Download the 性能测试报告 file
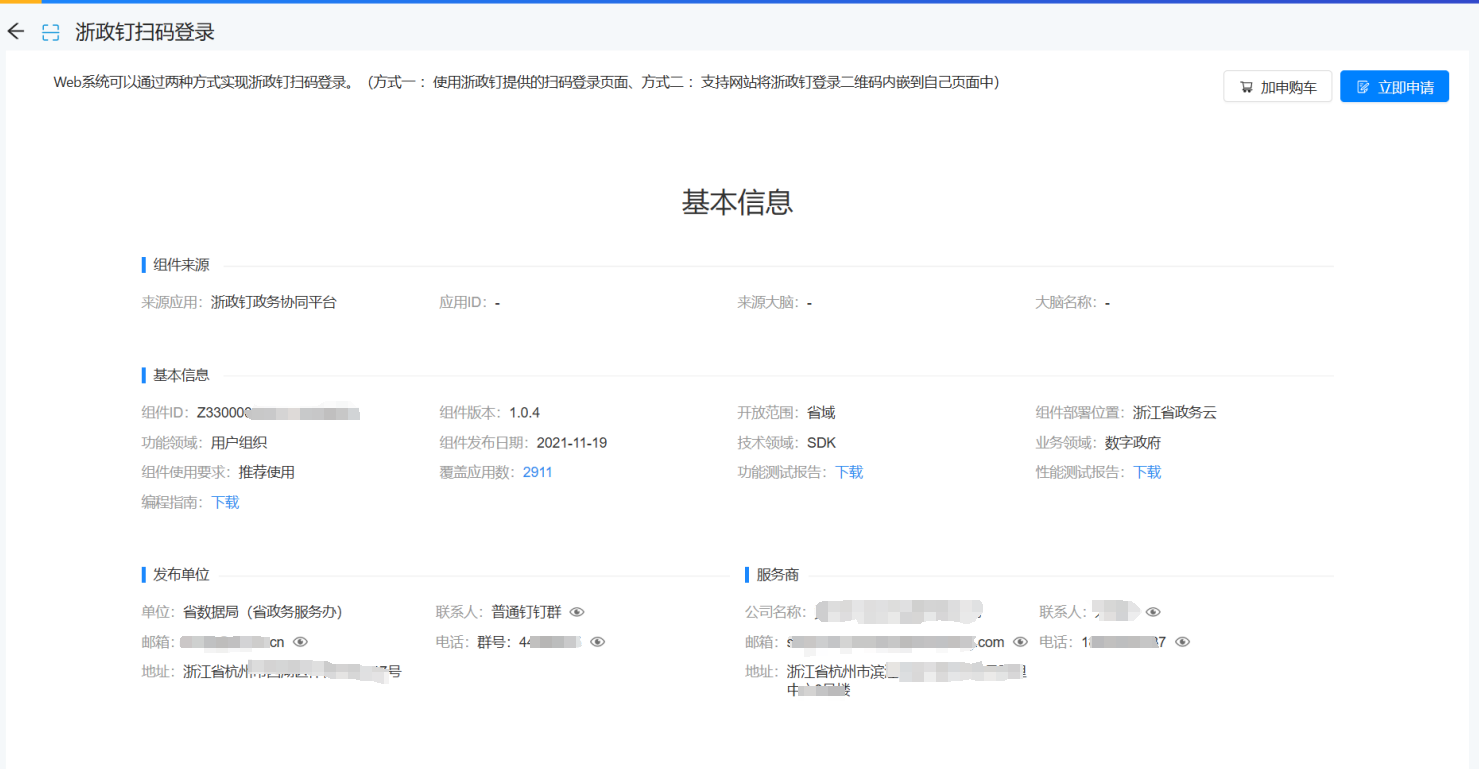The height and width of the screenshot is (769, 1479). pyautogui.click(x=1147, y=472)
